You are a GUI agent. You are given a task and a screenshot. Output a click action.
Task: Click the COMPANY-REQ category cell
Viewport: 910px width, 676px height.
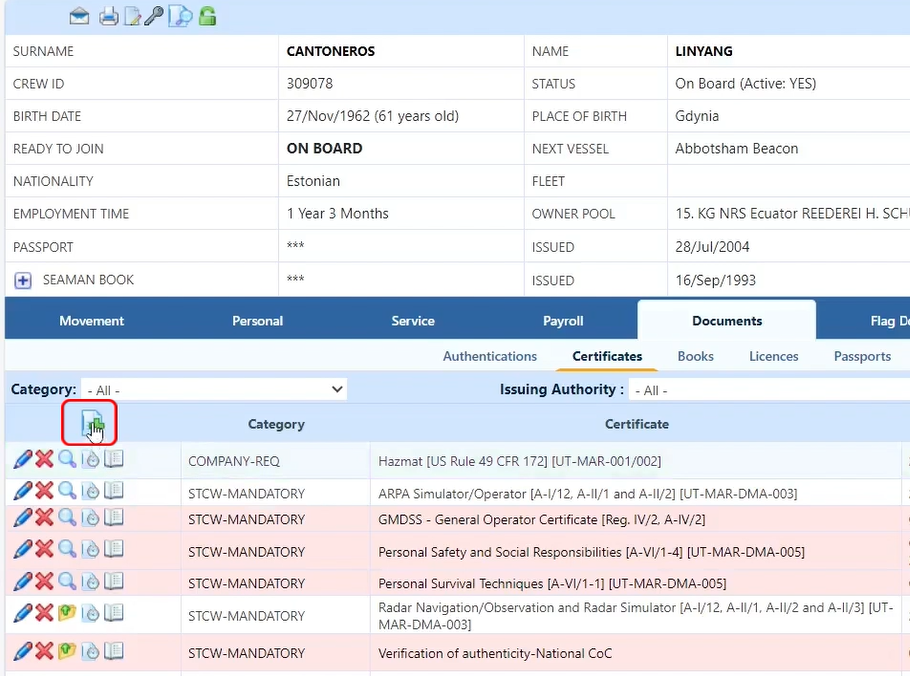(x=234, y=461)
